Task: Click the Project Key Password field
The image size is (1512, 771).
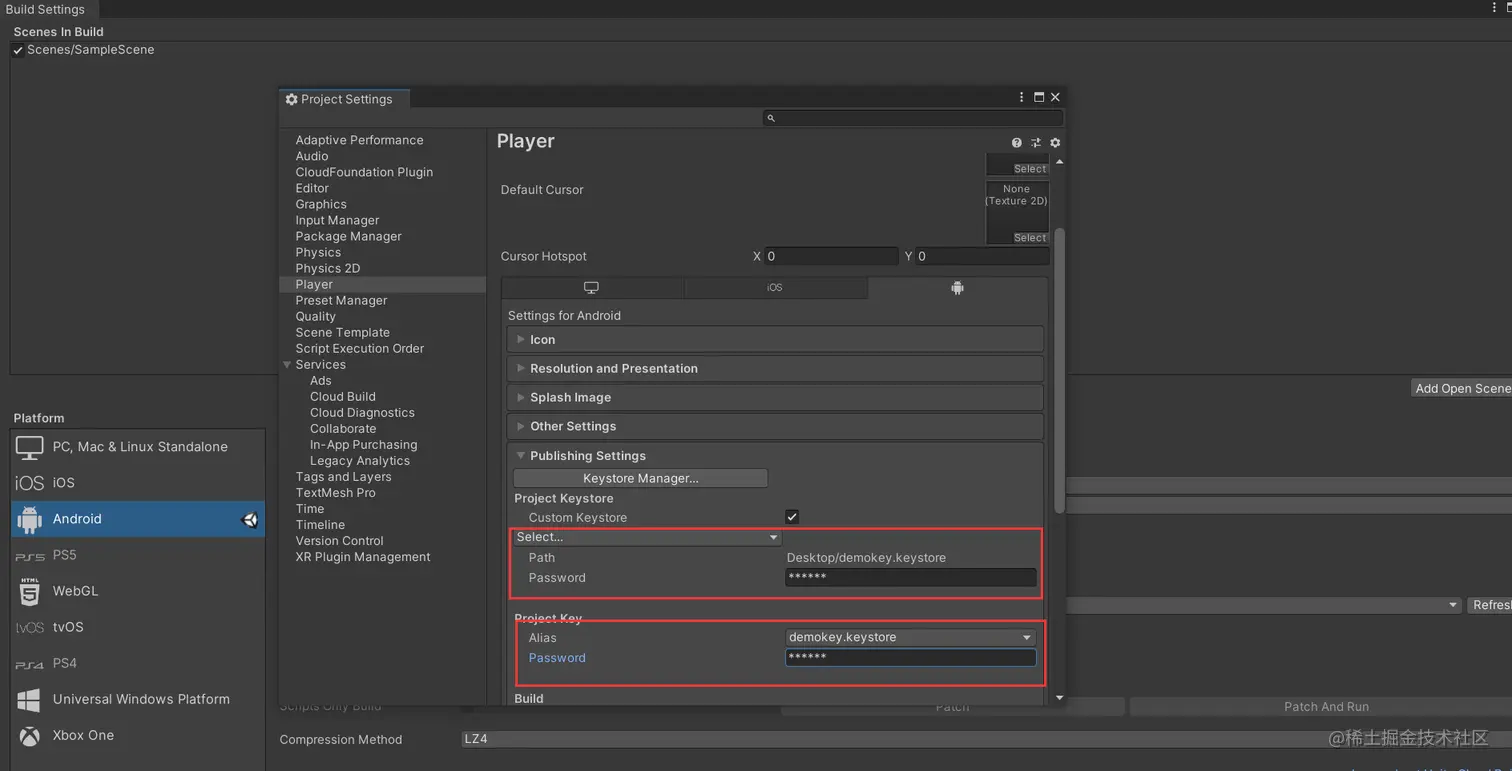Action: tap(910, 657)
